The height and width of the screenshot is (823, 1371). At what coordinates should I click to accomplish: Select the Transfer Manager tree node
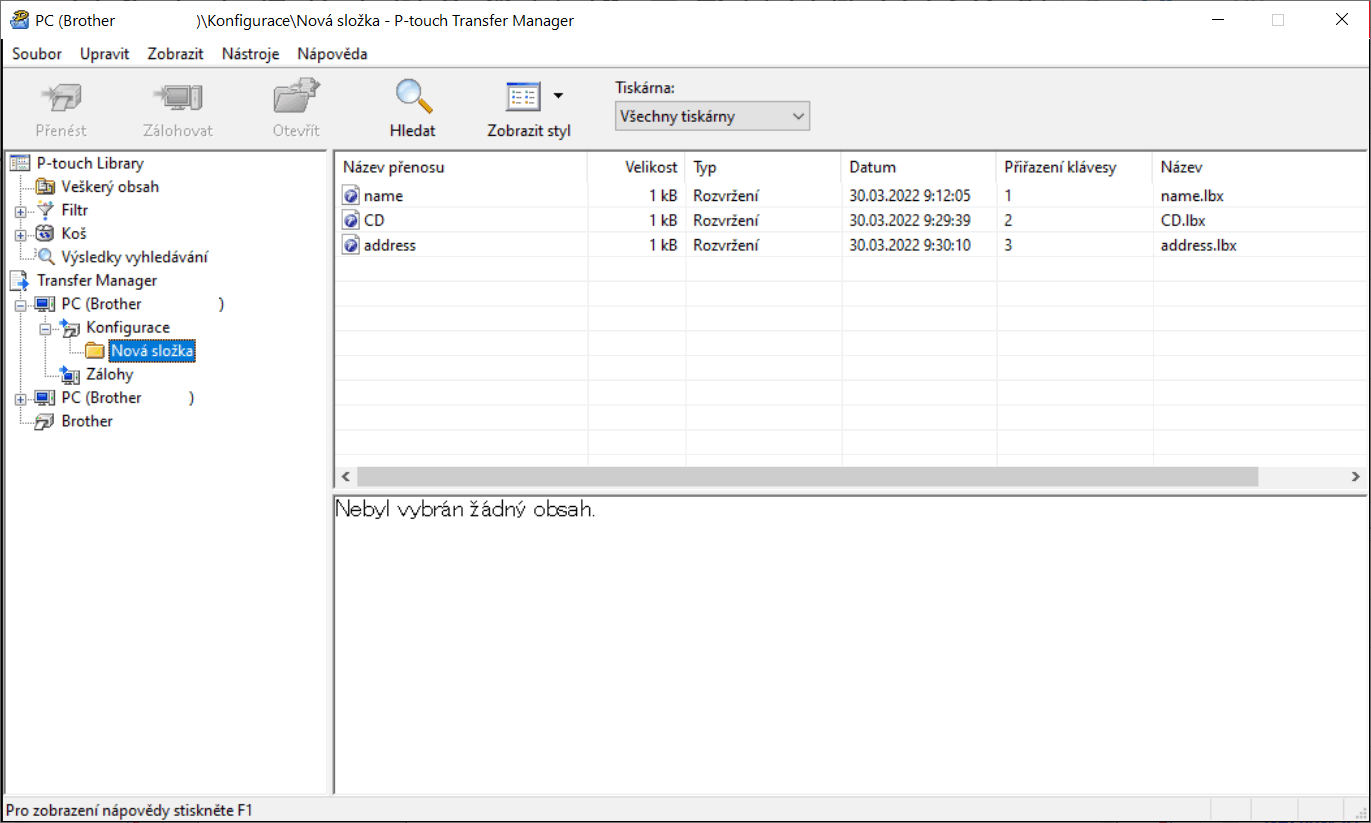click(x=97, y=280)
